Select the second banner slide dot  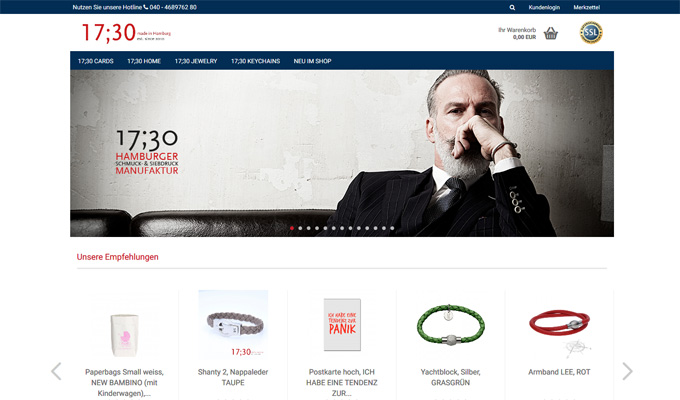click(300, 228)
